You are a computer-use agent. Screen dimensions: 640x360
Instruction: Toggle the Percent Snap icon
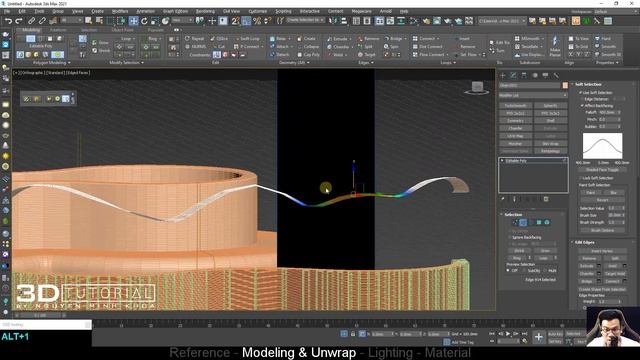pyautogui.click(x=257, y=21)
